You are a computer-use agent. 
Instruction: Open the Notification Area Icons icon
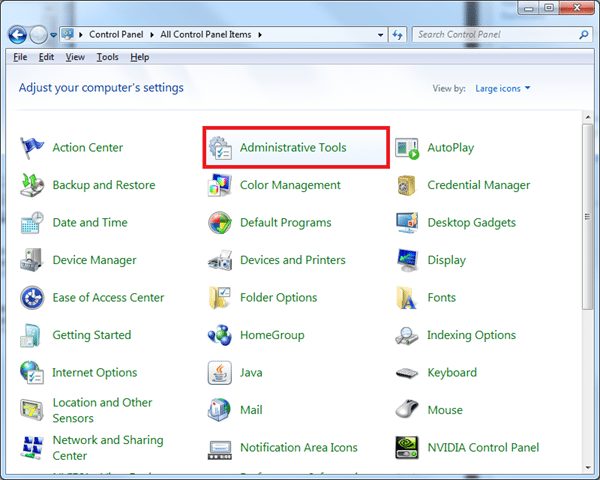coord(220,450)
